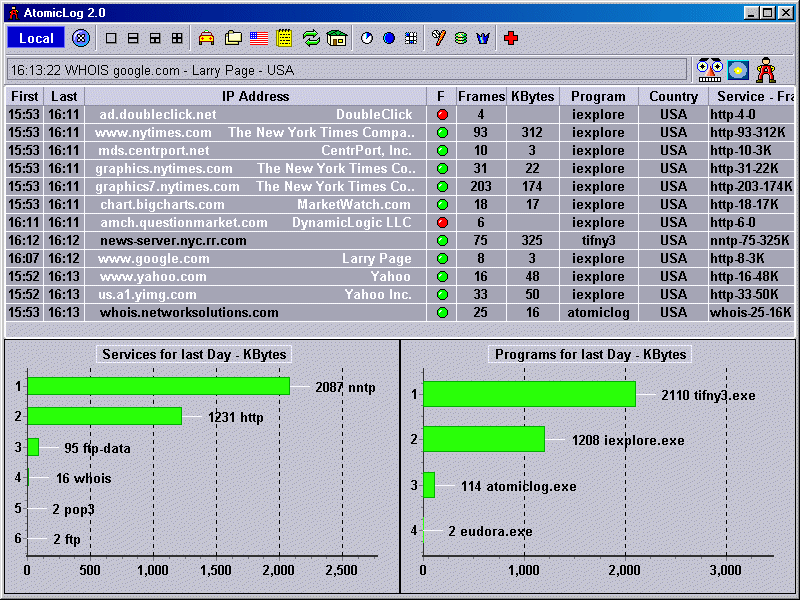
Task: Click the blue W icon
Action: point(483,38)
